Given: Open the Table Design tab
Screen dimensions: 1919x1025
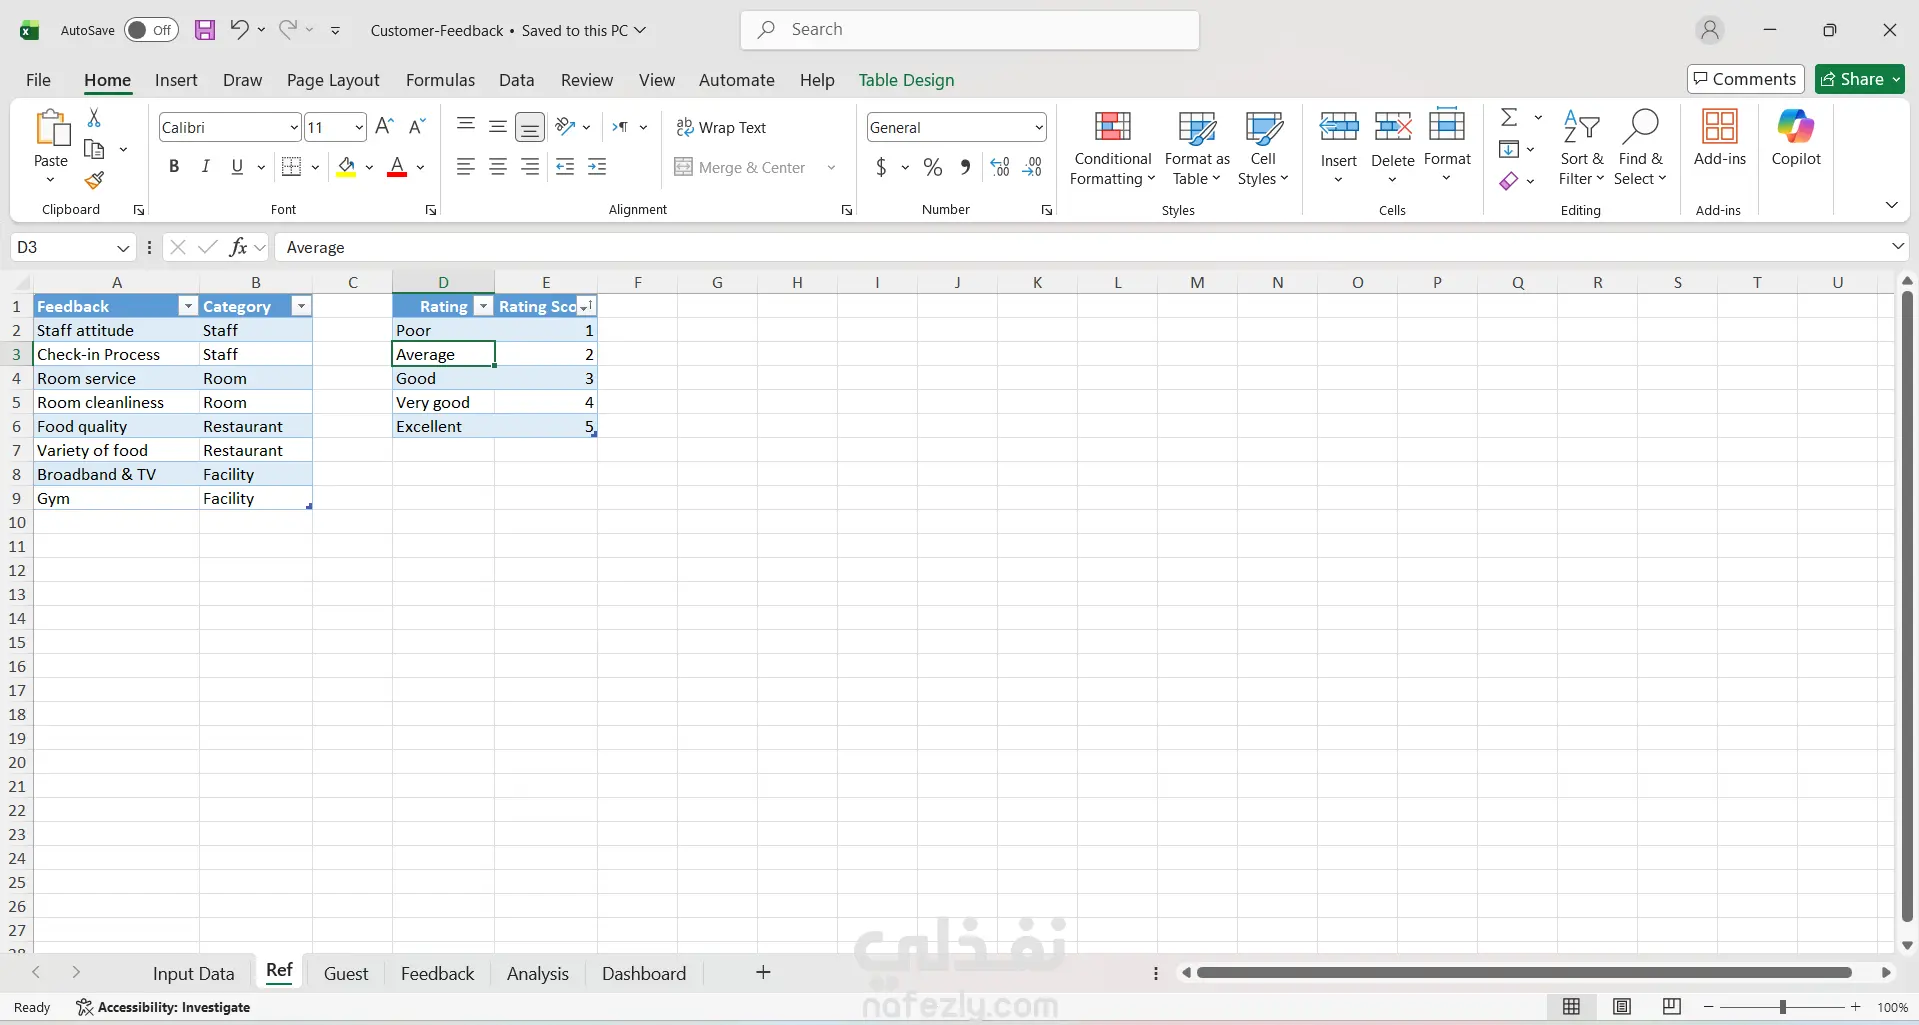Looking at the screenshot, I should pyautogui.click(x=906, y=80).
